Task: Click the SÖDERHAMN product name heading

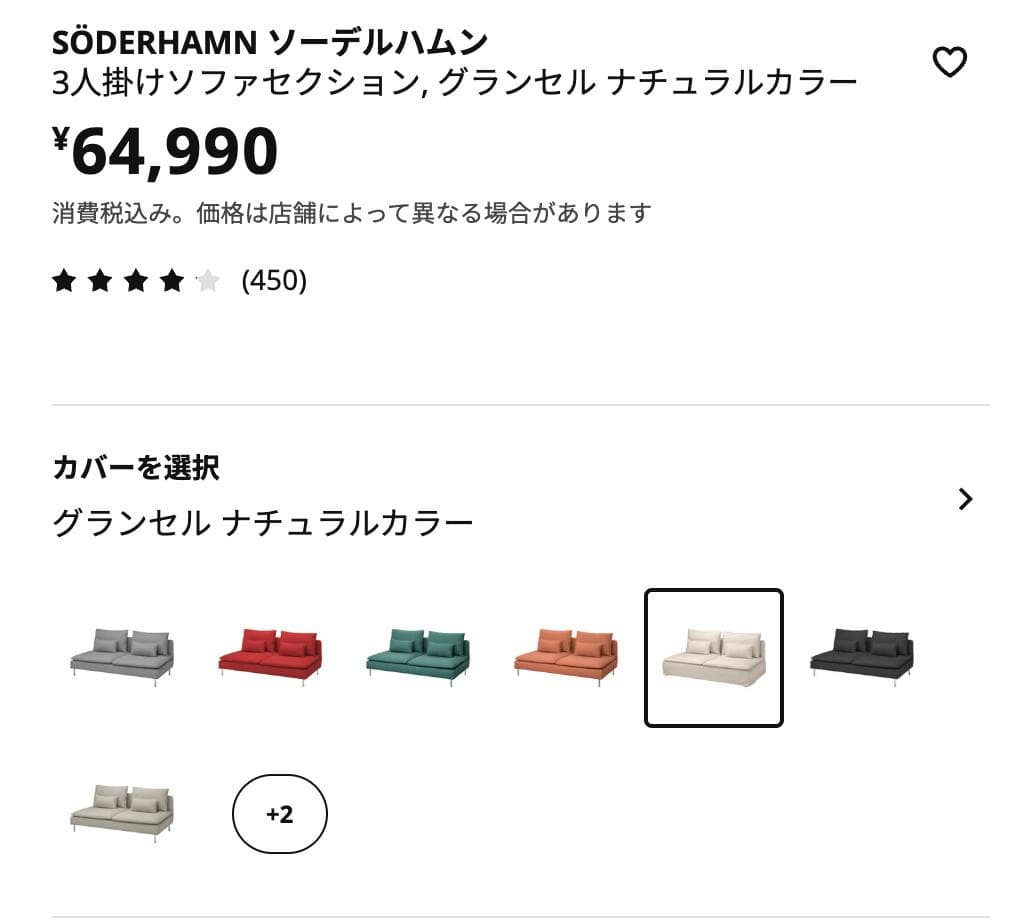Action: (255, 42)
